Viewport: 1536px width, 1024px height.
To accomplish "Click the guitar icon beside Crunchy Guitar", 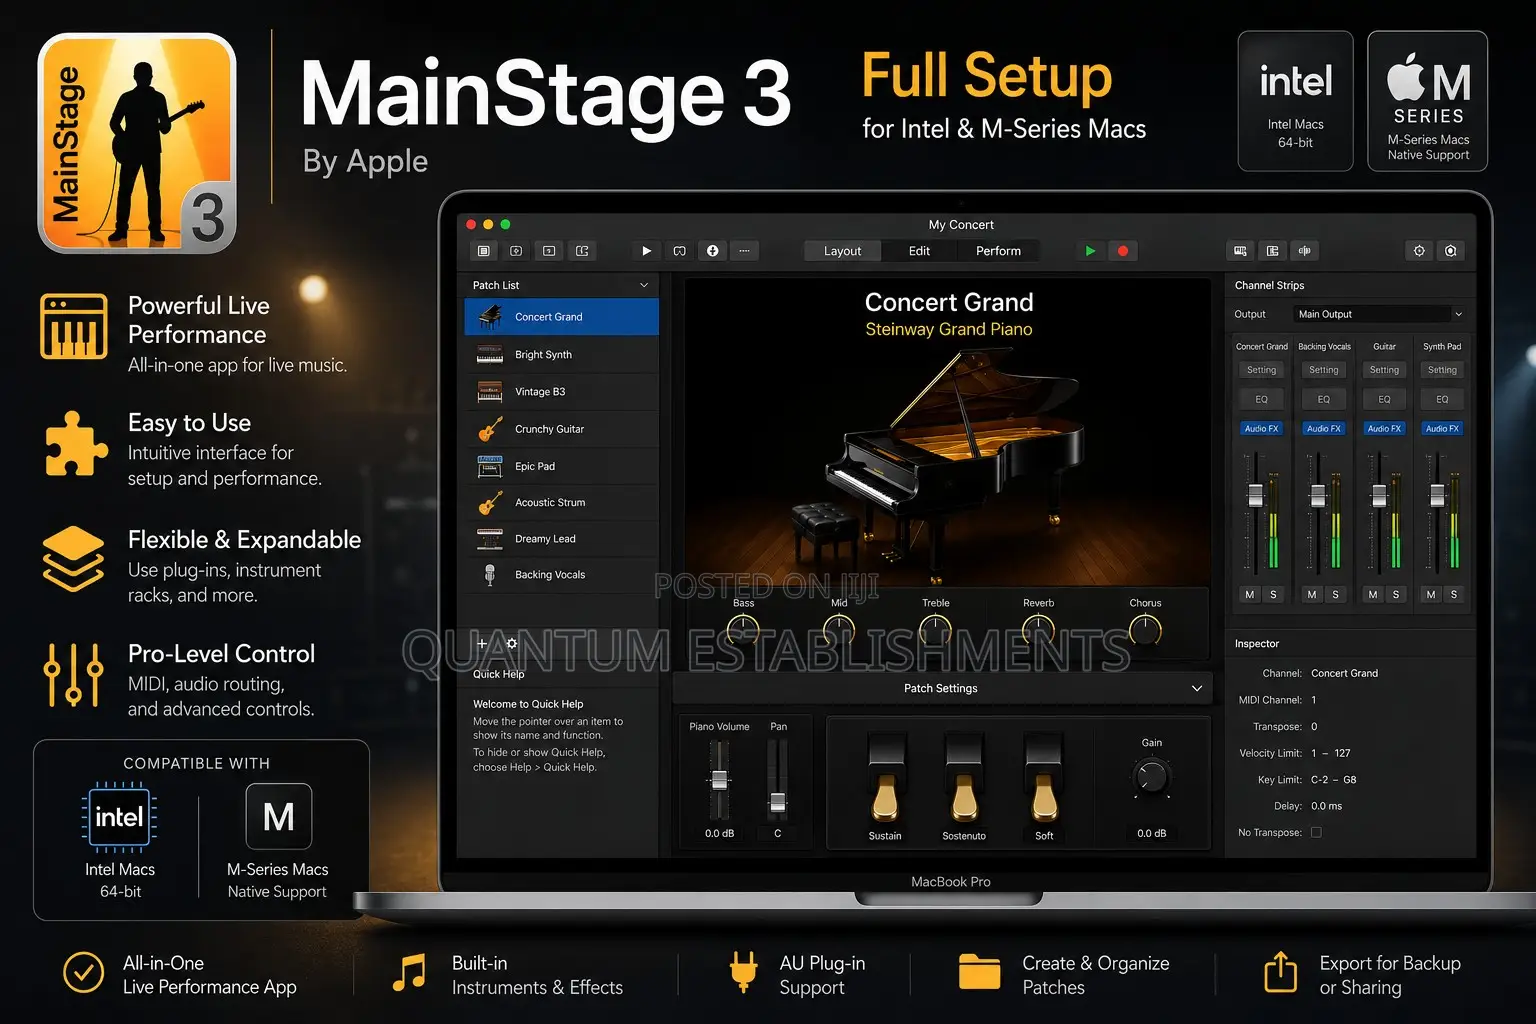I will click(x=490, y=429).
